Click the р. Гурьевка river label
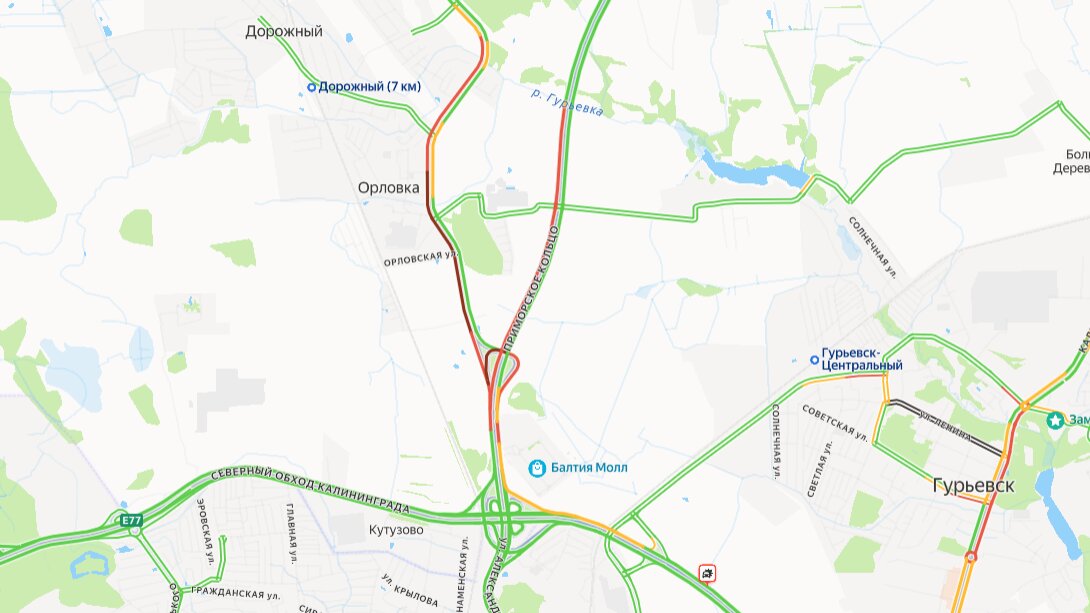This screenshot has width=1090, height=613. tap(567, 102)
